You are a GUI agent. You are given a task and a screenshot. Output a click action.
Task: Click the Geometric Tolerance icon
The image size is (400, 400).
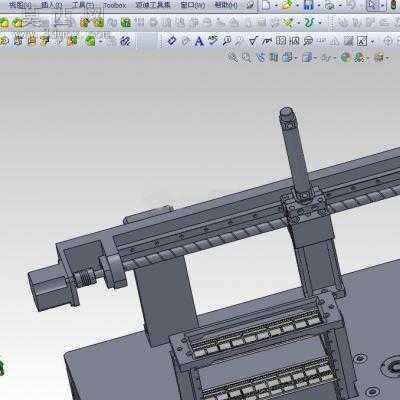(281, 41)
